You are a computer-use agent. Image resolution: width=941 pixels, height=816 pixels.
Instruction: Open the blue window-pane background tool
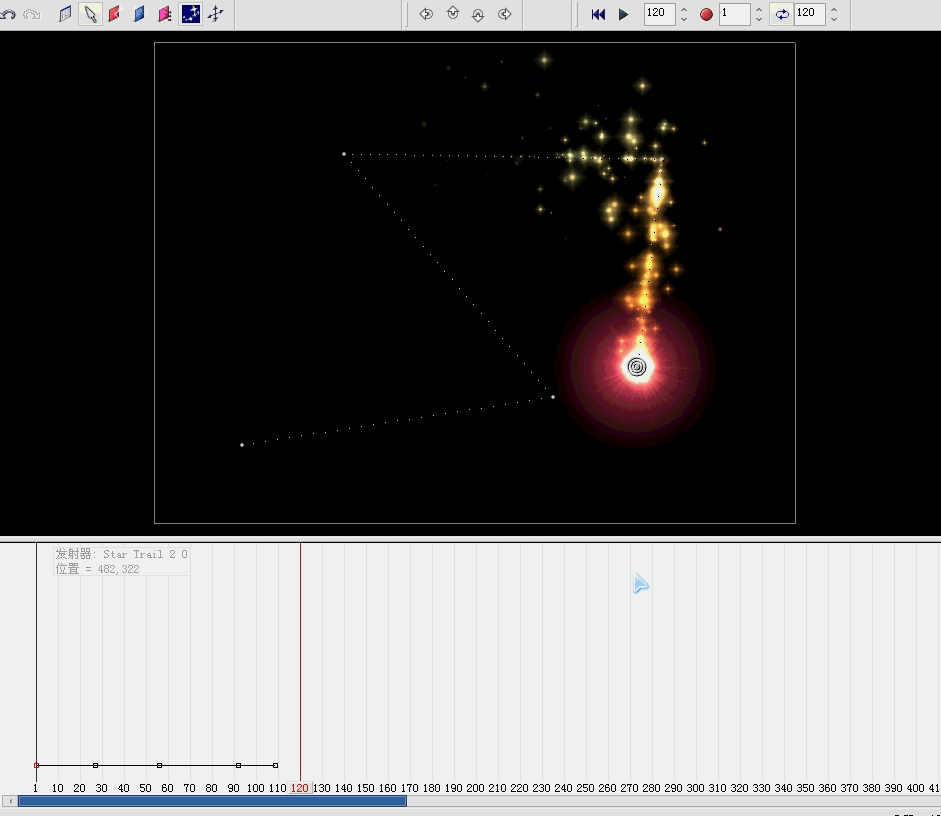point(65,14)
